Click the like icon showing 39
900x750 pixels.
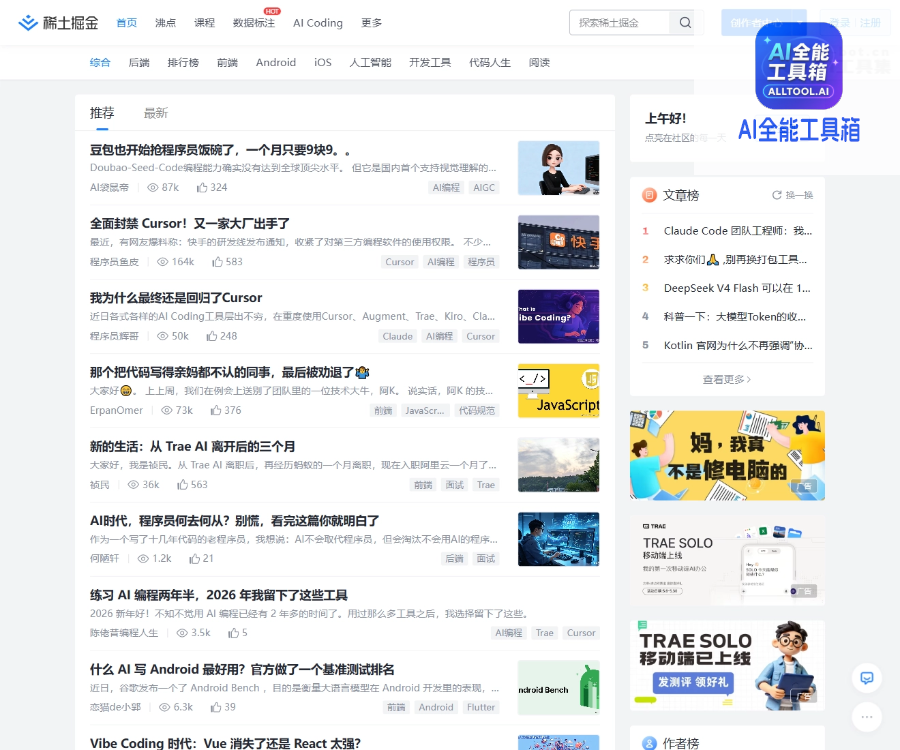coord(216,708)
